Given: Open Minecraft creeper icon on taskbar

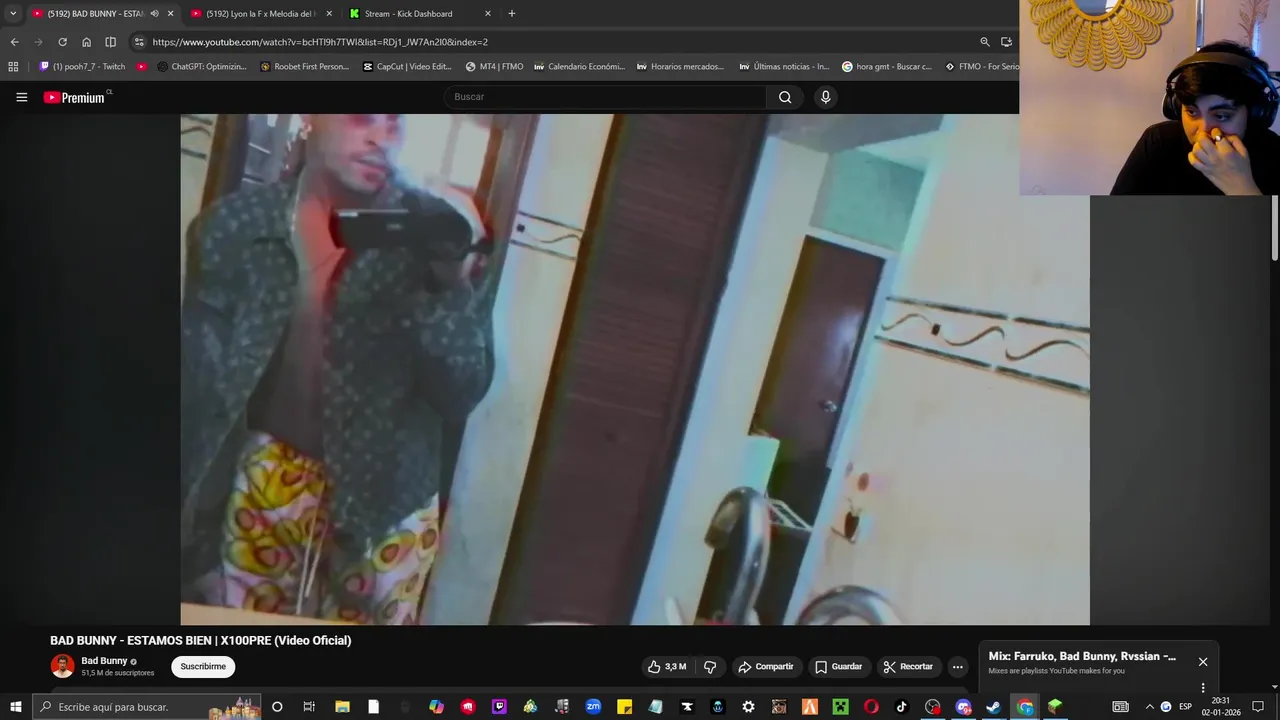Looking at the screenshot, I should click(x=841, y=707).
